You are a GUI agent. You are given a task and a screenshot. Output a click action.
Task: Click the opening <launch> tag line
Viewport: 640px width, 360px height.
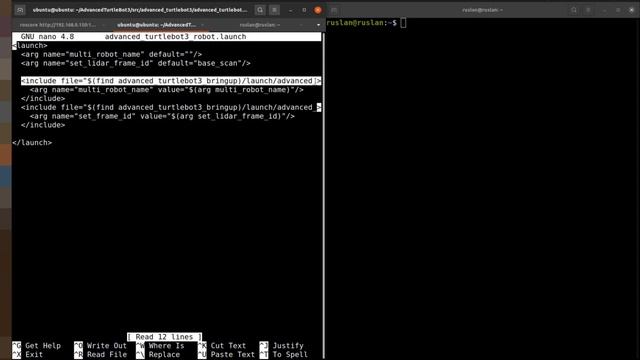(30, 45)
